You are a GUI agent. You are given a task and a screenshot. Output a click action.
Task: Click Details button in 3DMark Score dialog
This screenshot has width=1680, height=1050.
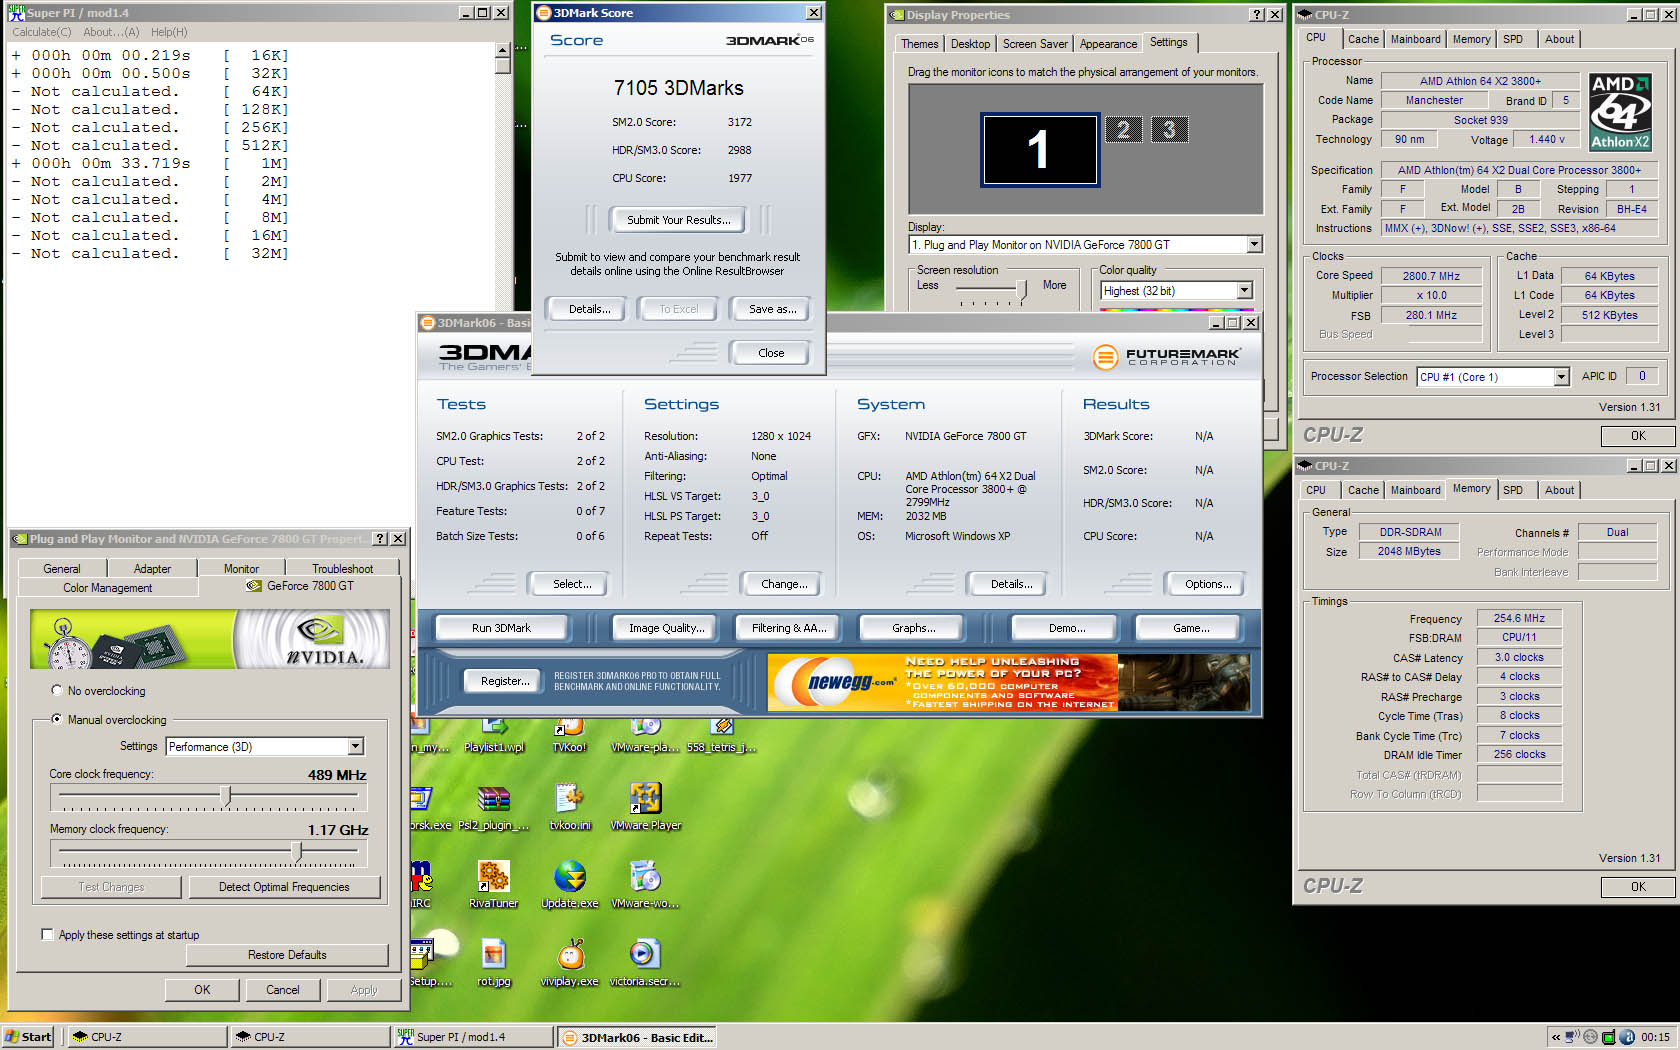tap(589, 309)
